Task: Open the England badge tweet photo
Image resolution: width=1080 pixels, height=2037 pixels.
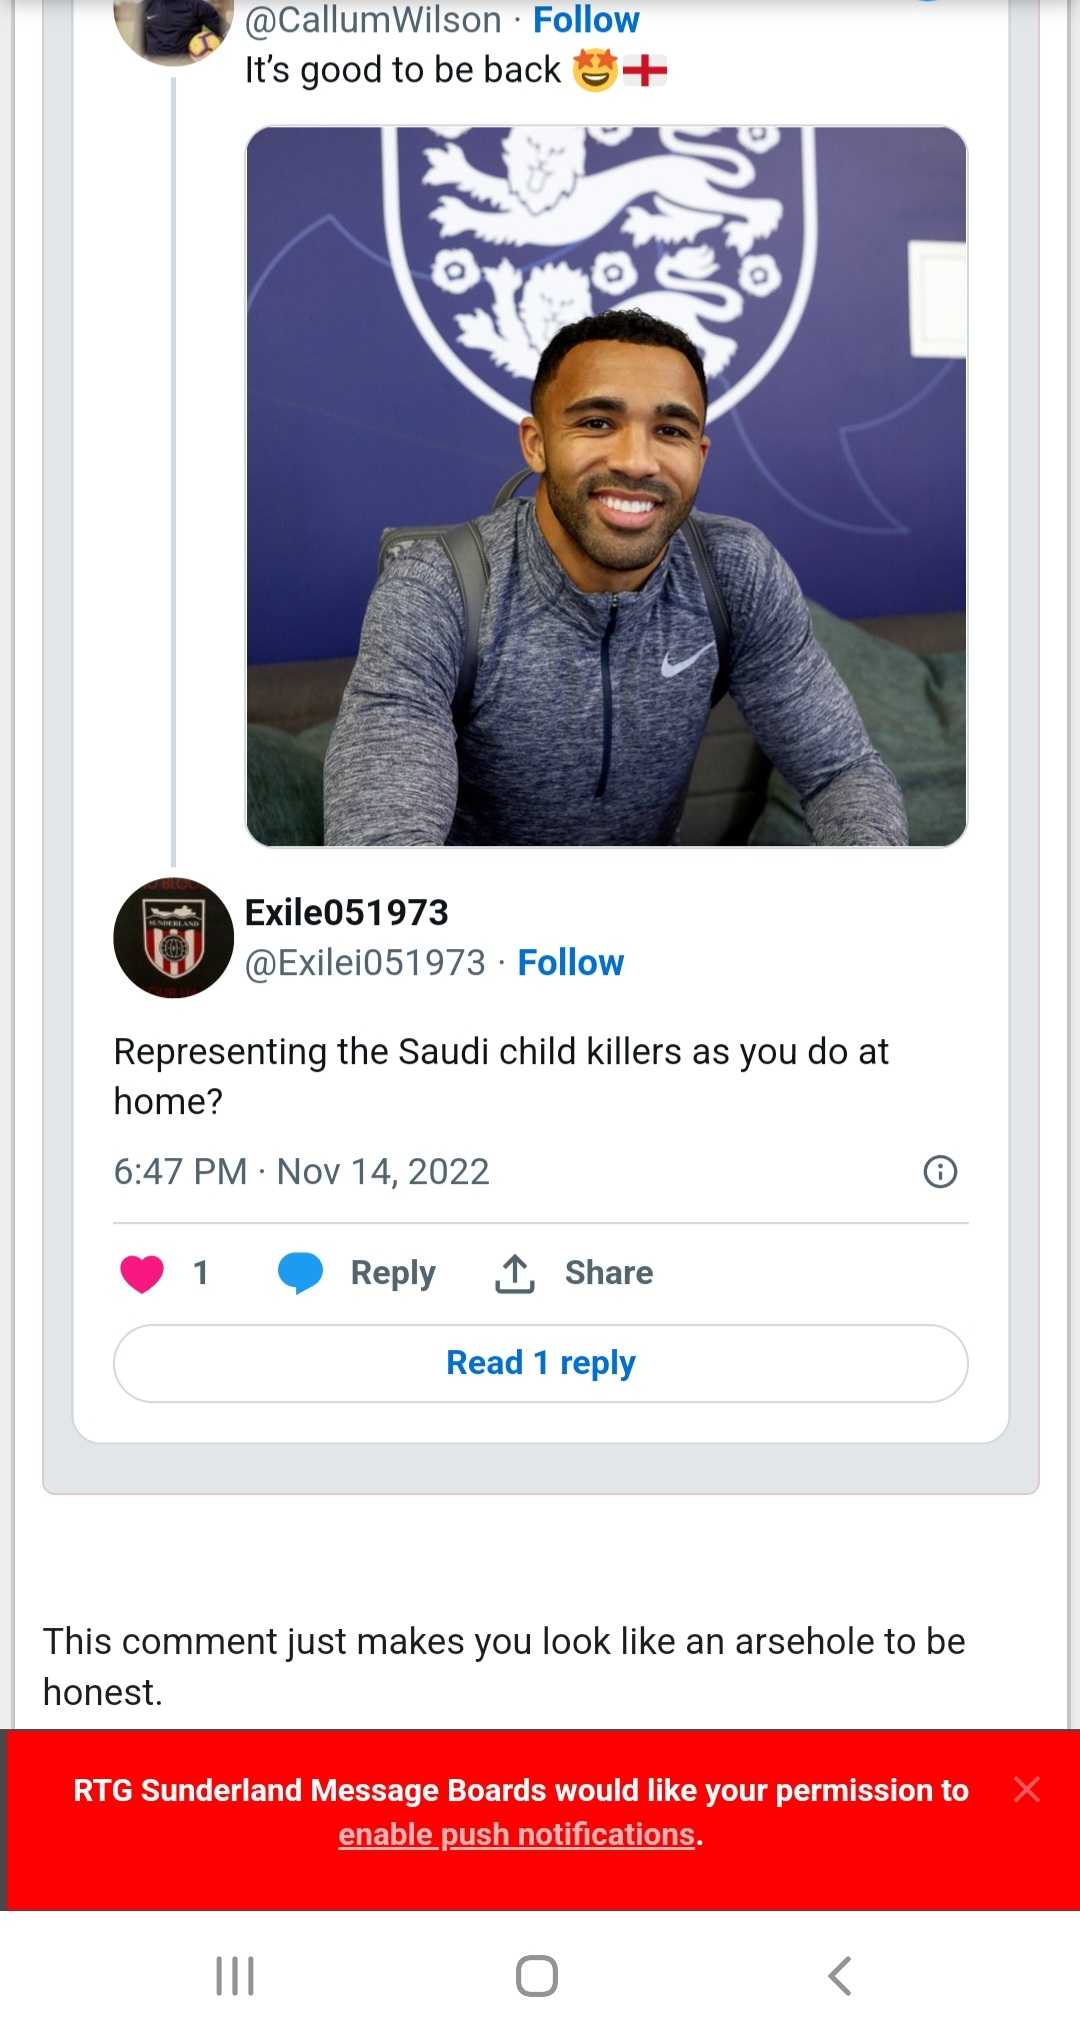Action: (606, 486)
